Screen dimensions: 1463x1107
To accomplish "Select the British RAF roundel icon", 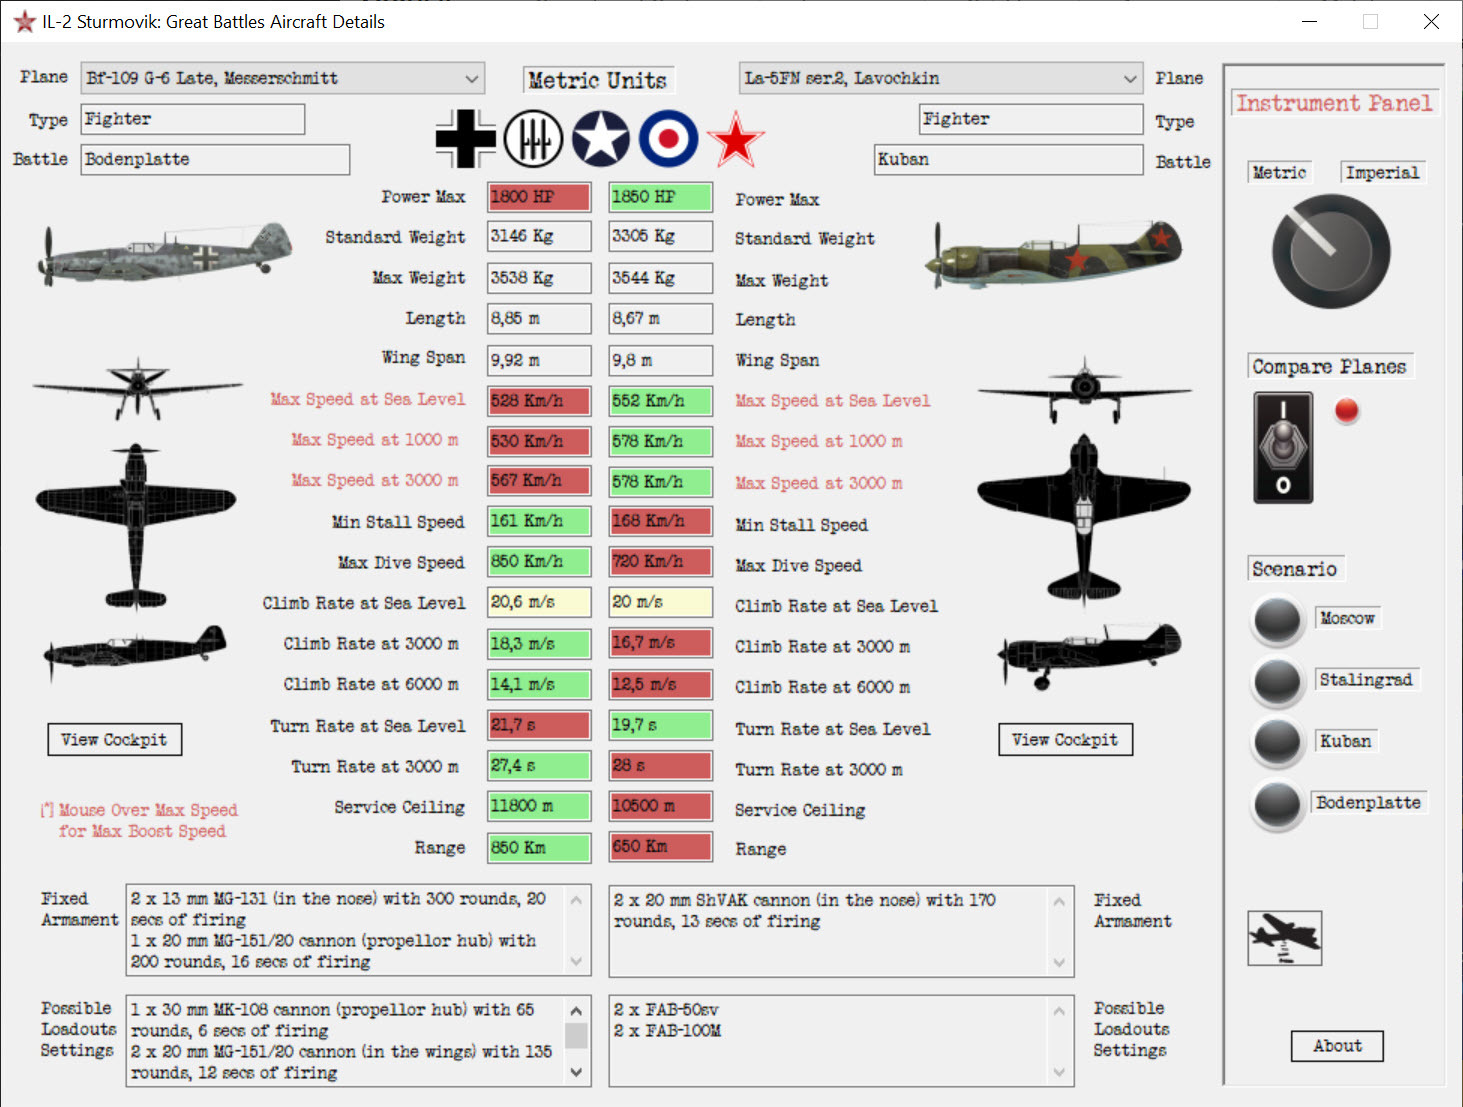I will click(x=668, y=138).
